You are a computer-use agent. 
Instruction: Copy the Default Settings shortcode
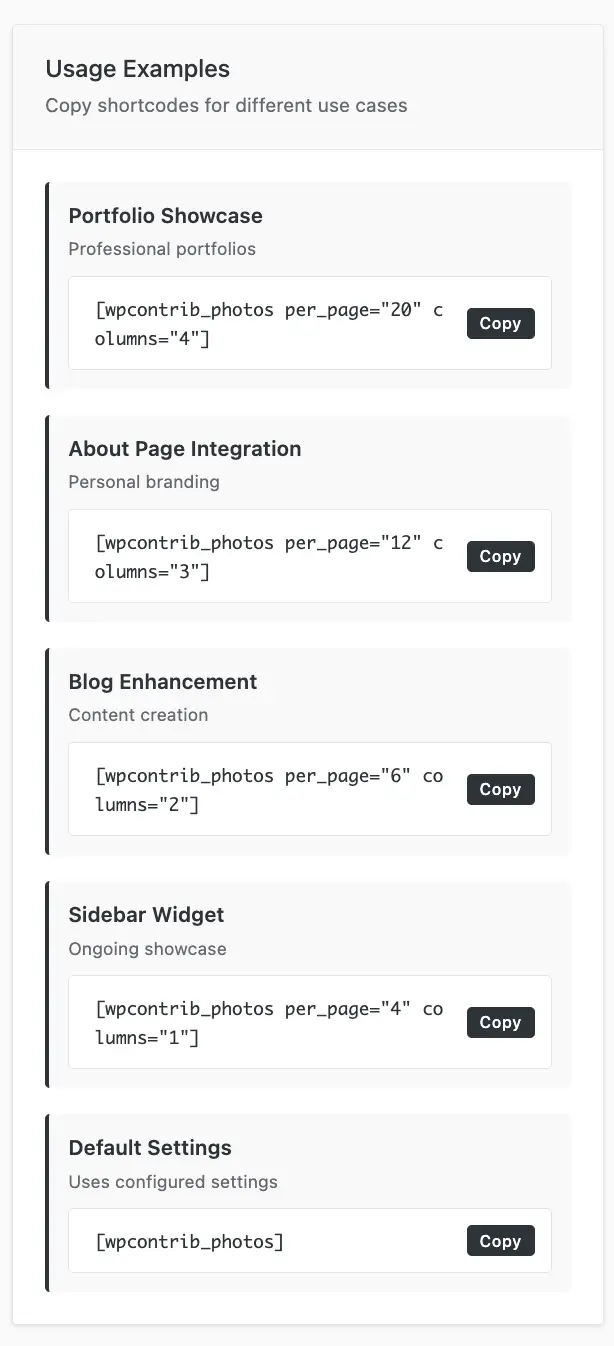click(x=500, y=1241)
